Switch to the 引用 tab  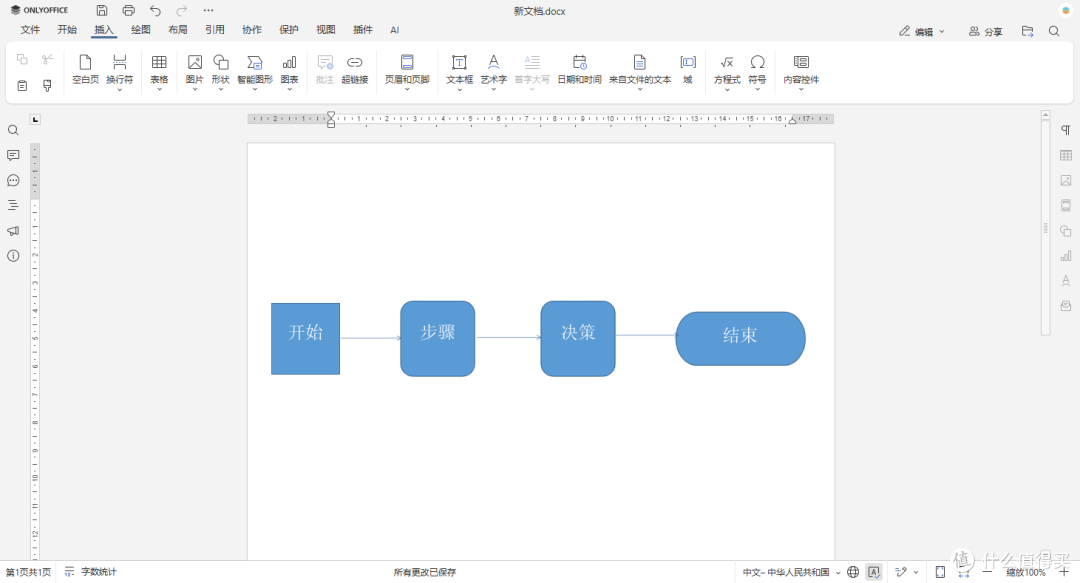click(215, 30)
